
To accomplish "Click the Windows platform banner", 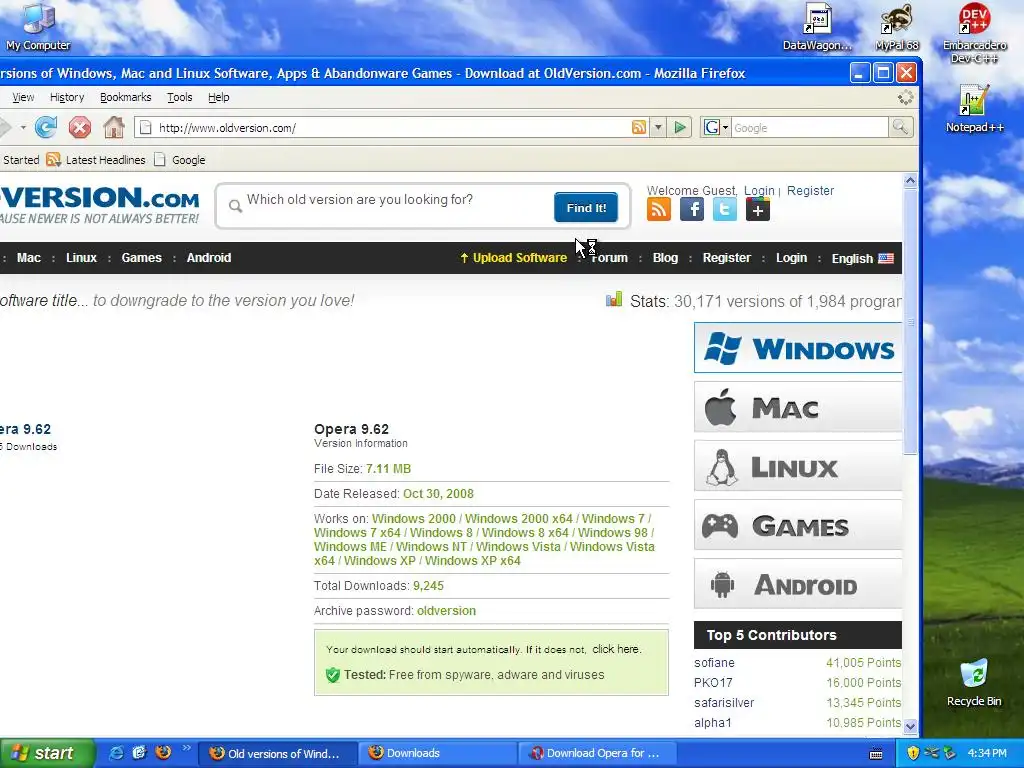I will coord(797,347).
